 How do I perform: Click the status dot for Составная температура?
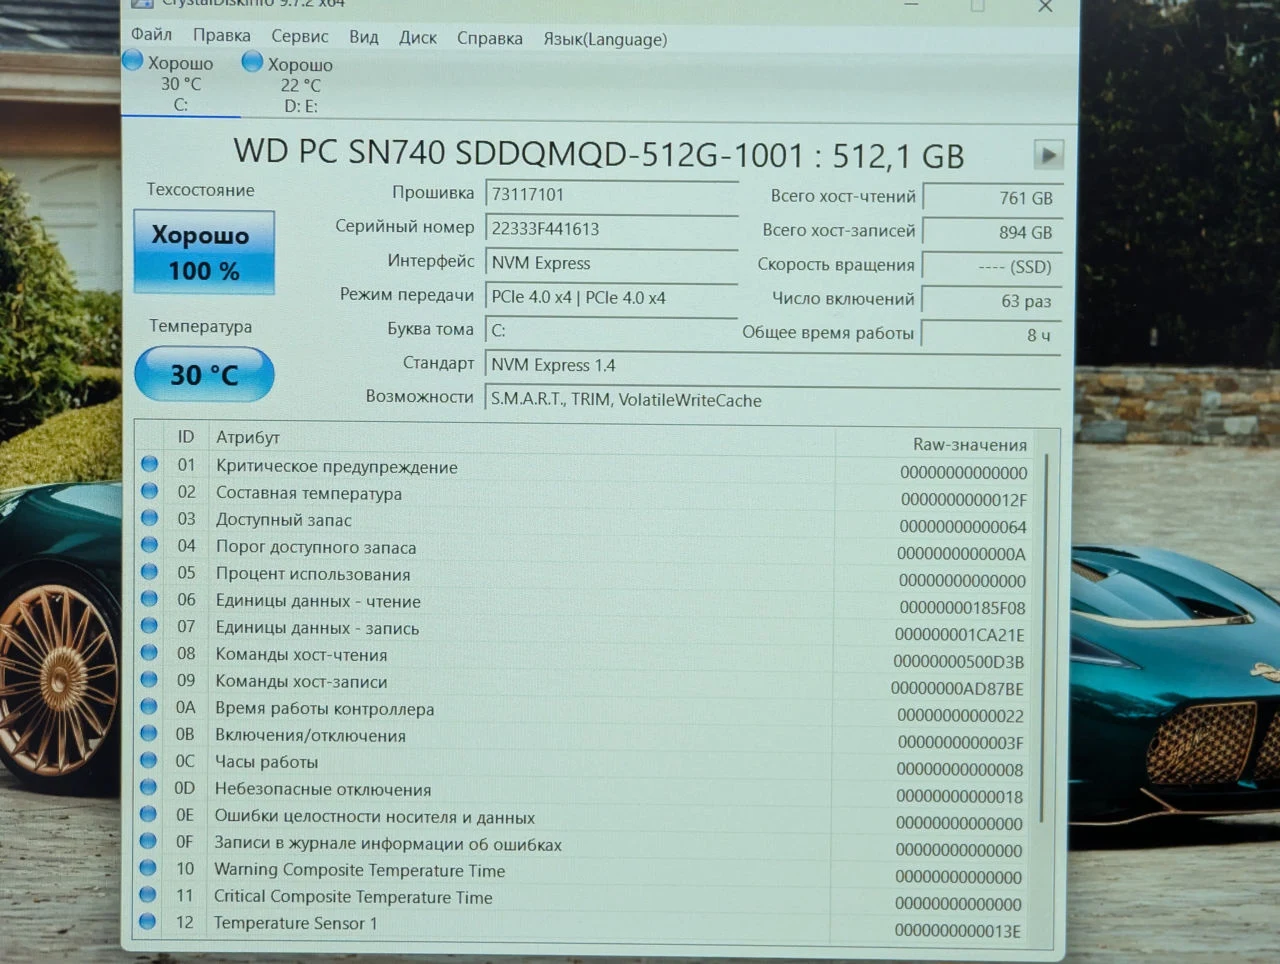pos(150,491)
